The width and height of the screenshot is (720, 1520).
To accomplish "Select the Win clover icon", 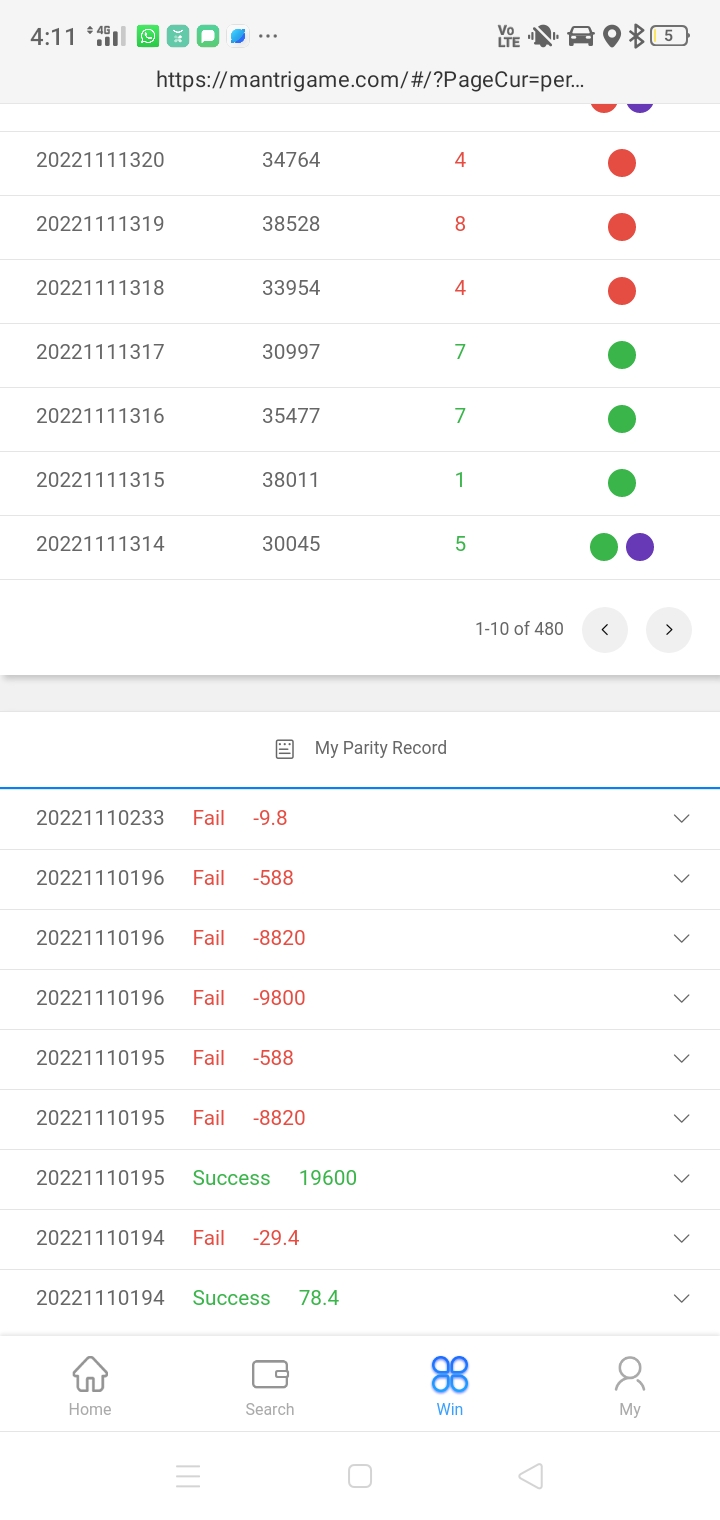I will [x=450, y=1375].
